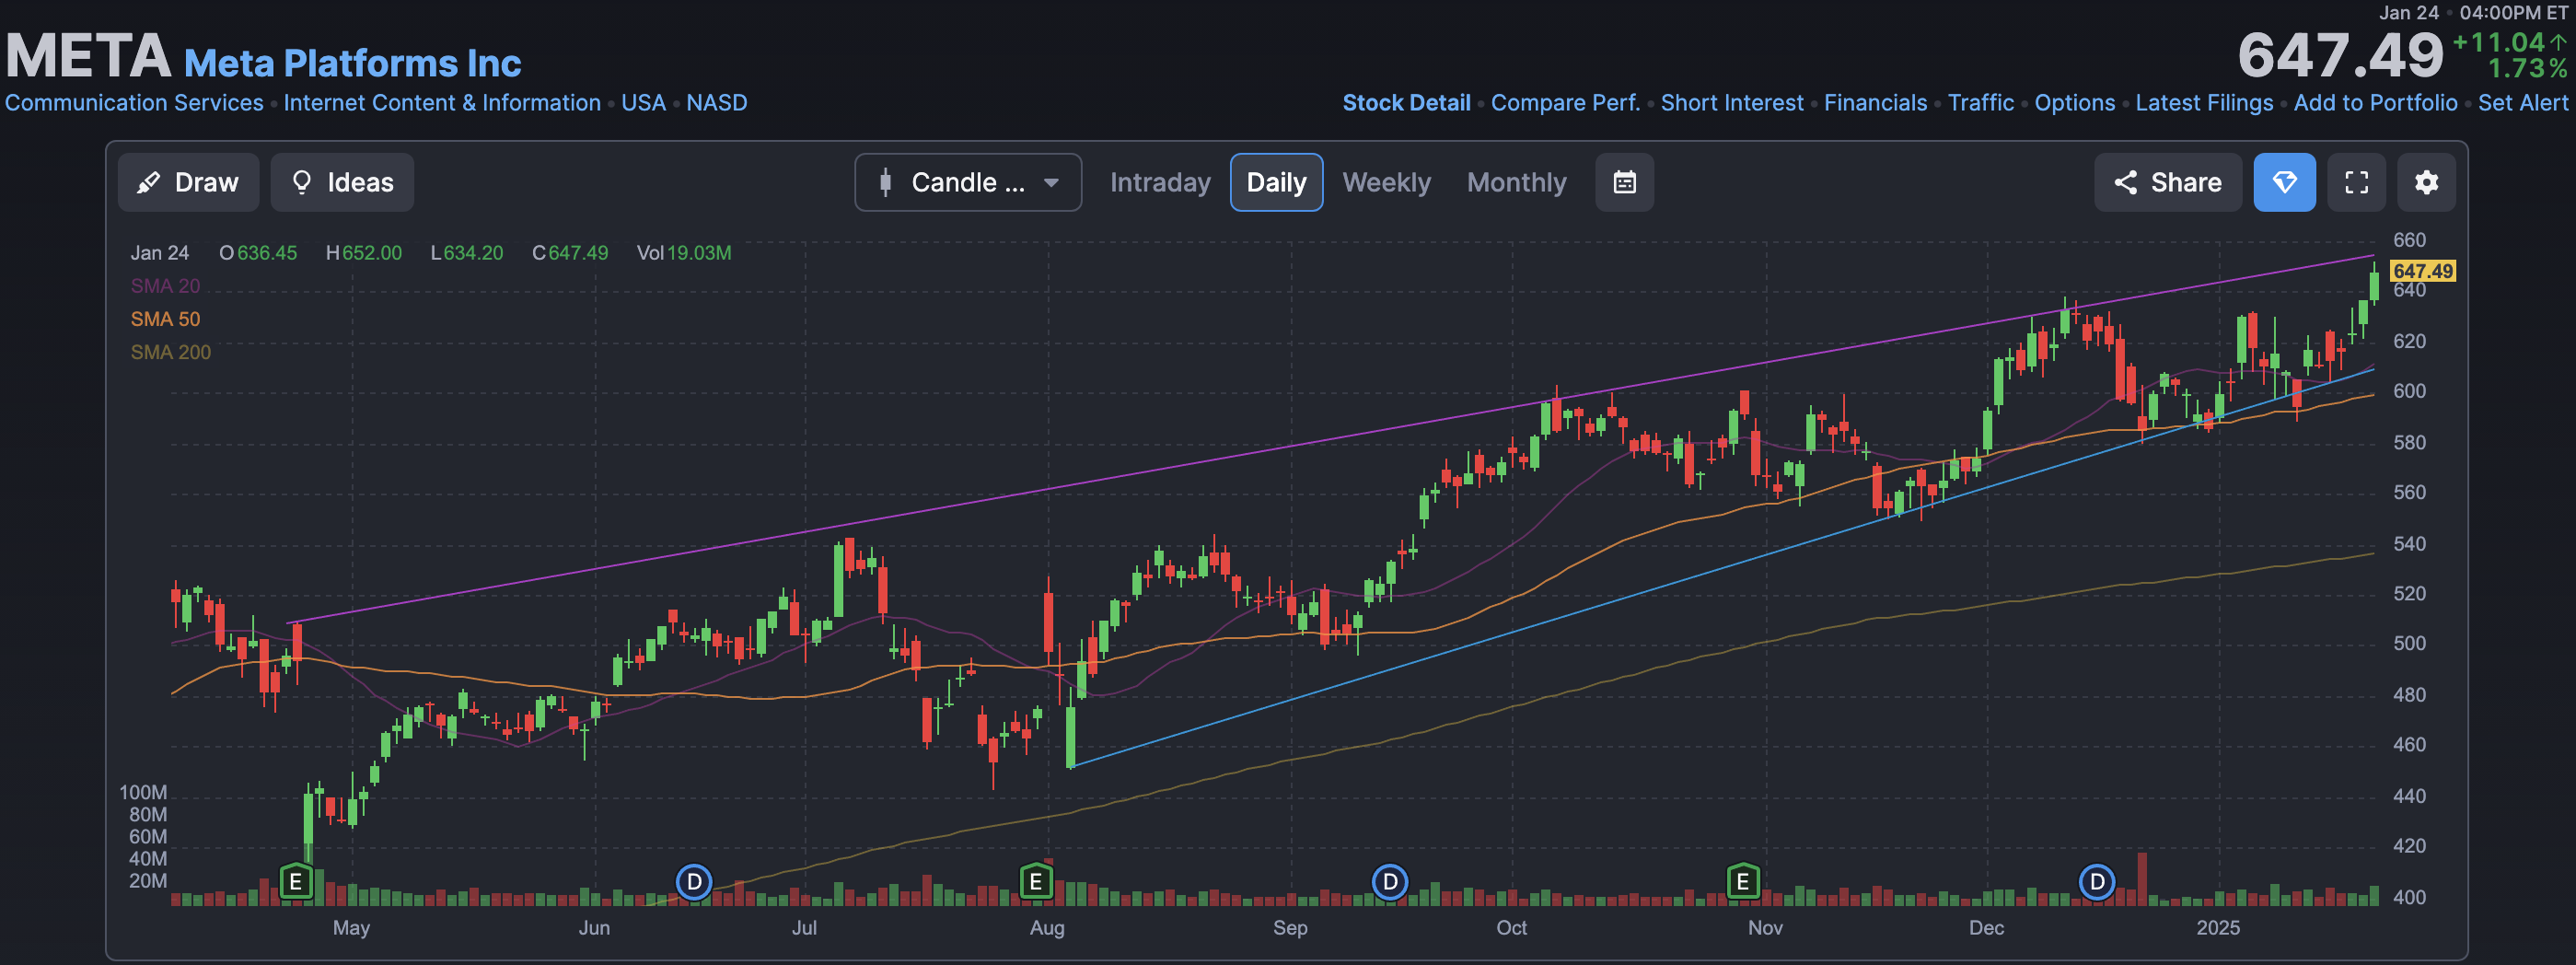Switch to Monthly timeframe
This screenshot has height=965, width=2576.
[1516, 182]
